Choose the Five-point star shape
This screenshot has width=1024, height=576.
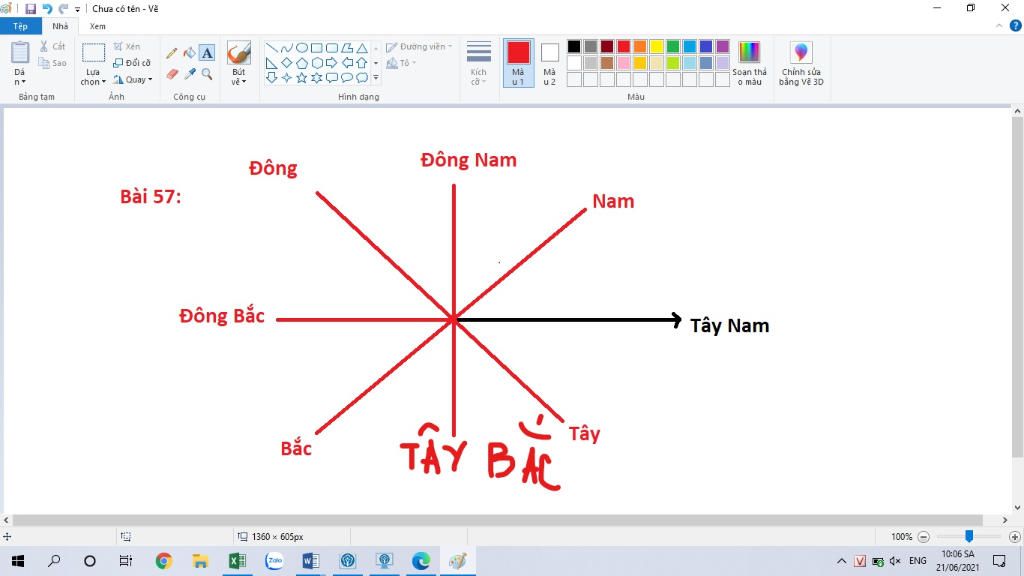301,78
